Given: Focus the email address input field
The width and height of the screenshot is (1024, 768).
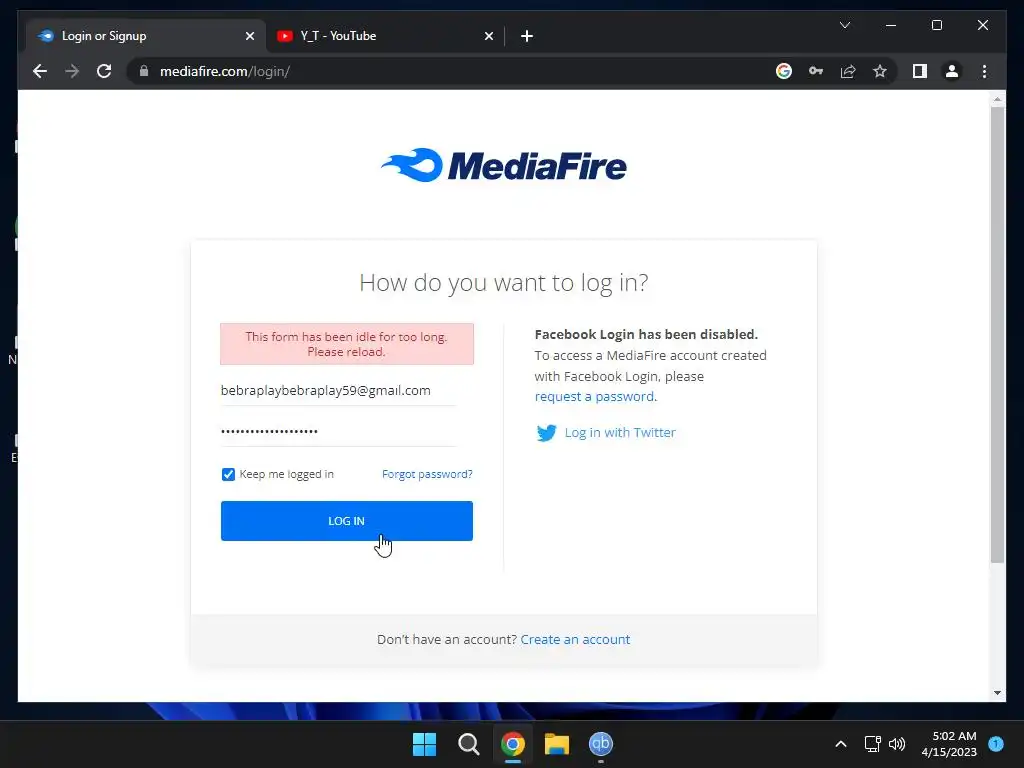Looking at the screenshot, I should tap(338, 391).
